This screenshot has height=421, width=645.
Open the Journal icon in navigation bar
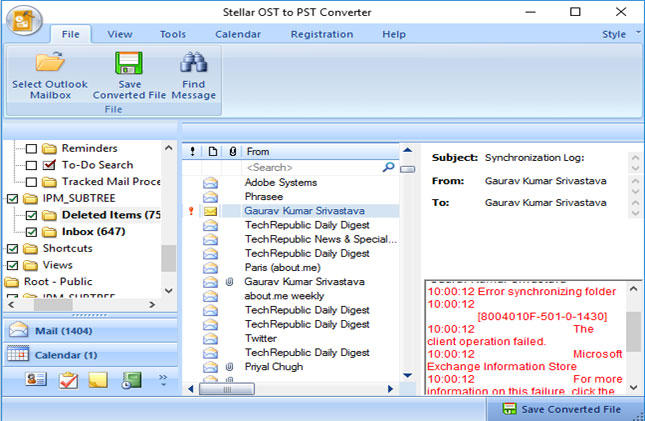click(131, 379)
